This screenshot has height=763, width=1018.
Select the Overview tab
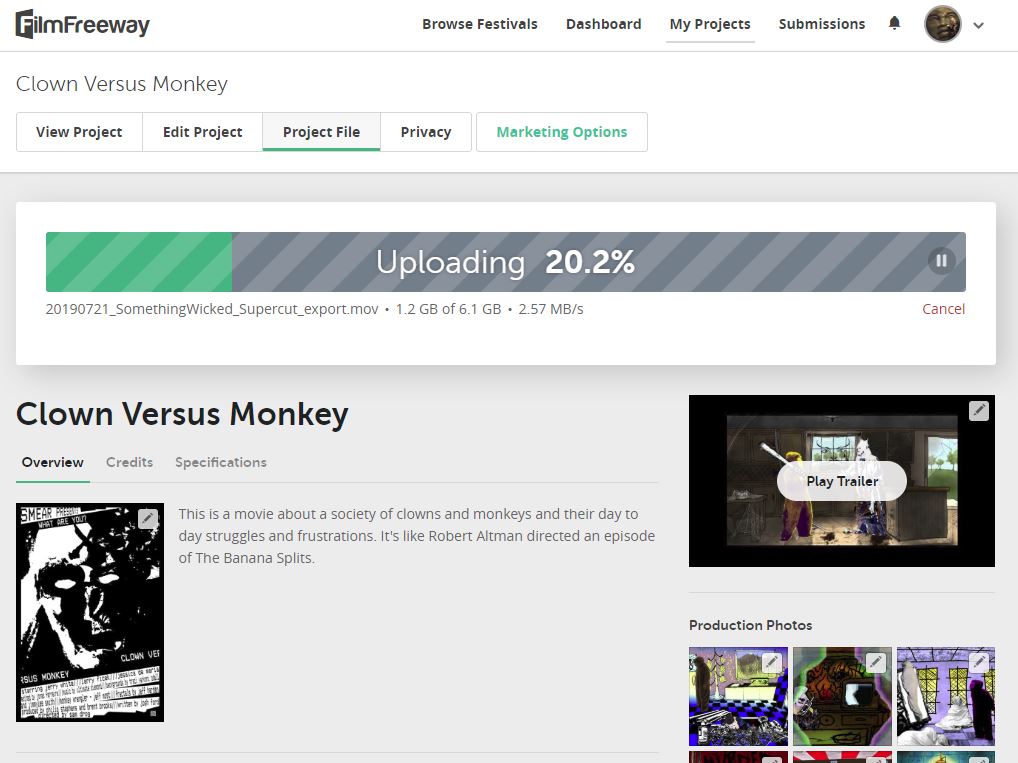click(x=53, y=462)
